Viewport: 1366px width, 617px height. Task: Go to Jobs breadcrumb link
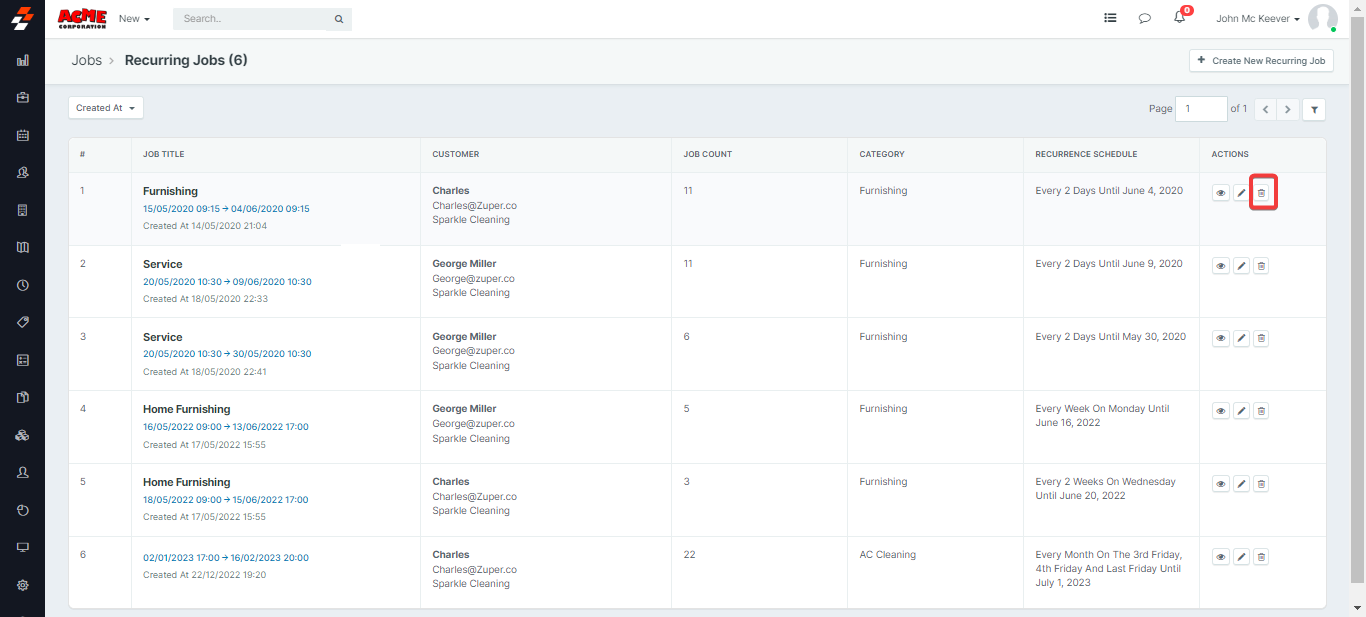coord(86,60)
